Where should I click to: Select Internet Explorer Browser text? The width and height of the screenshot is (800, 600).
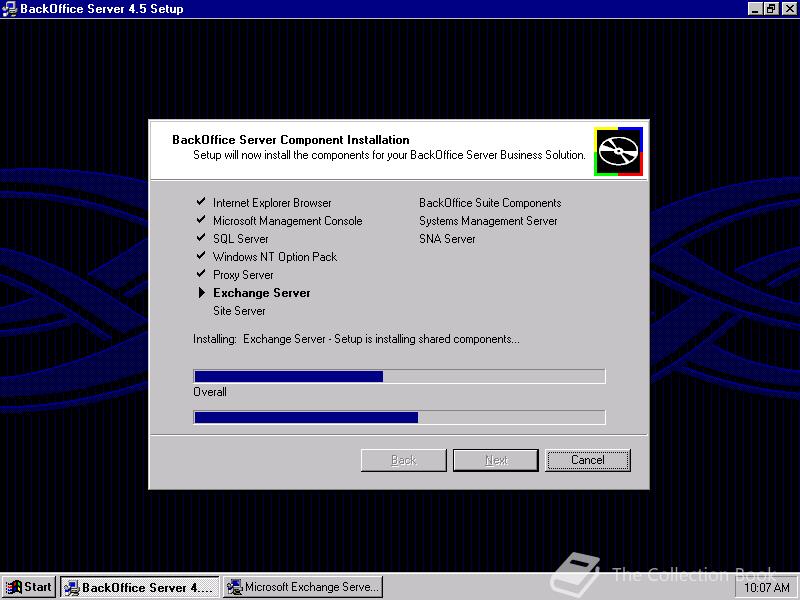272,203
